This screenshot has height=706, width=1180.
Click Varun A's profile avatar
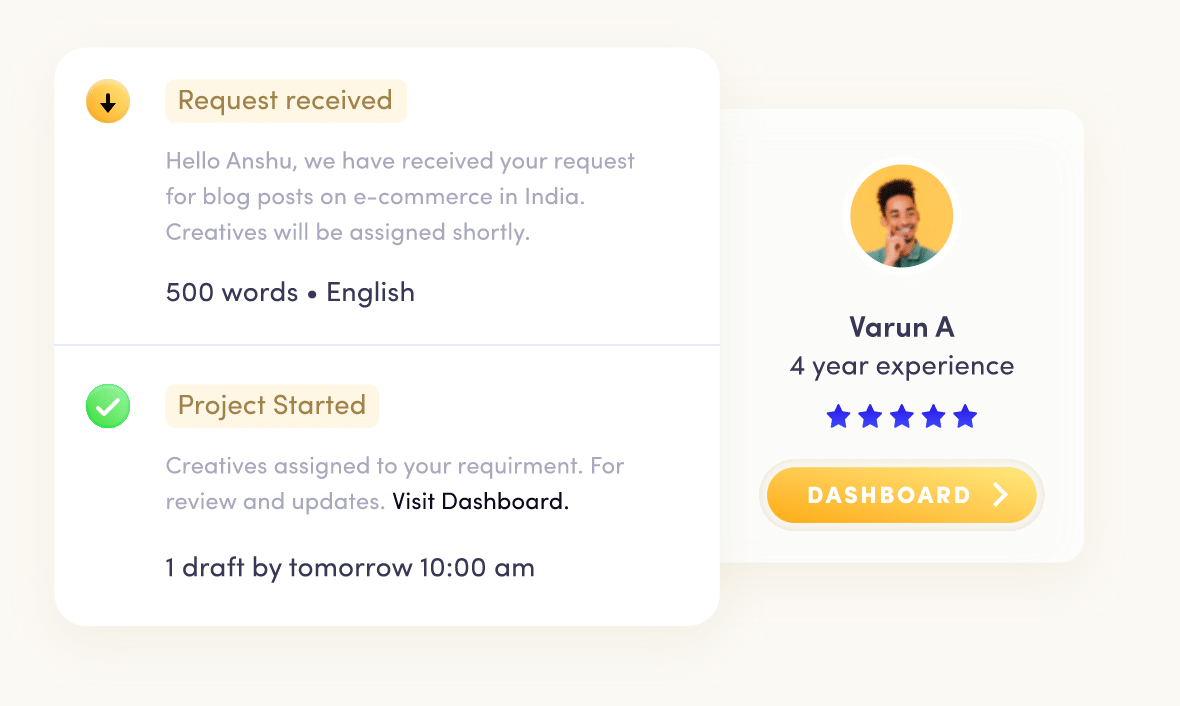click(901, 216)
